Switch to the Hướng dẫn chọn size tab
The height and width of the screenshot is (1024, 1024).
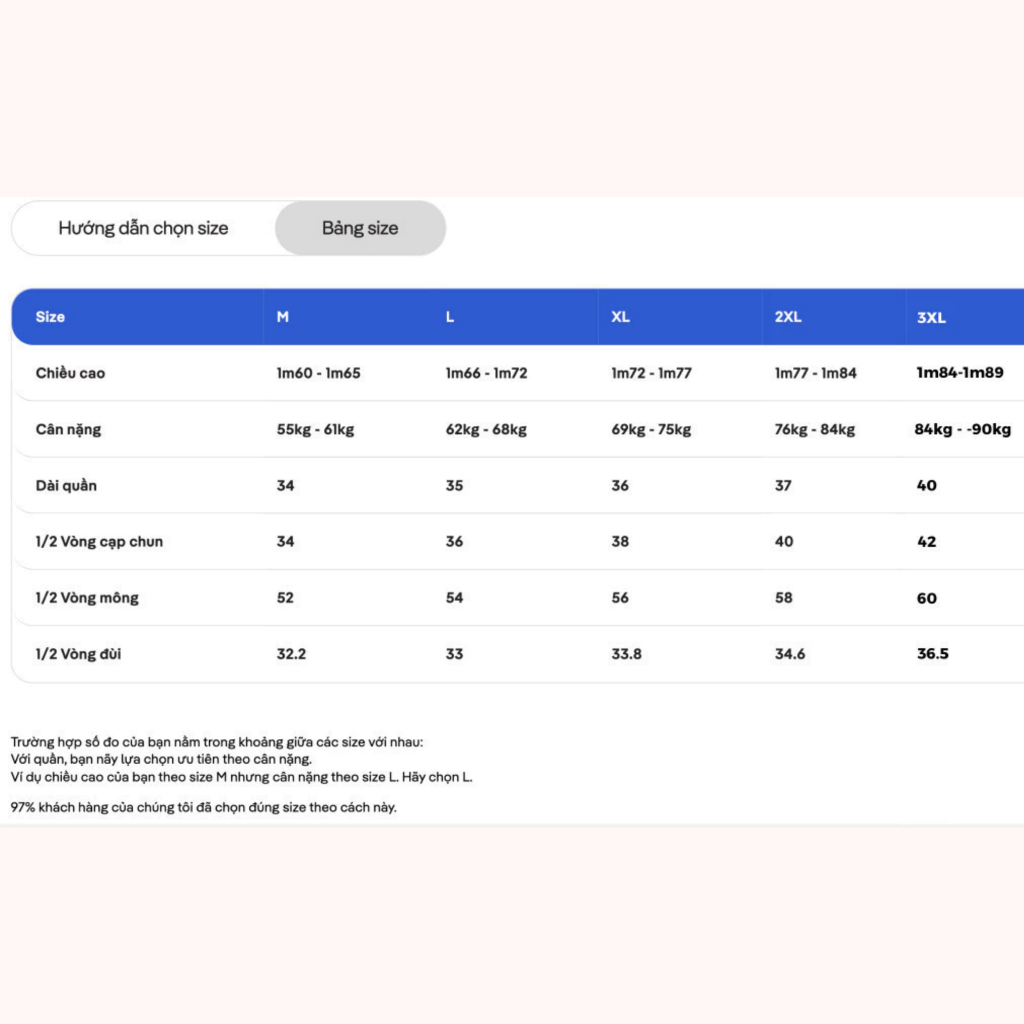click(143, 228)
